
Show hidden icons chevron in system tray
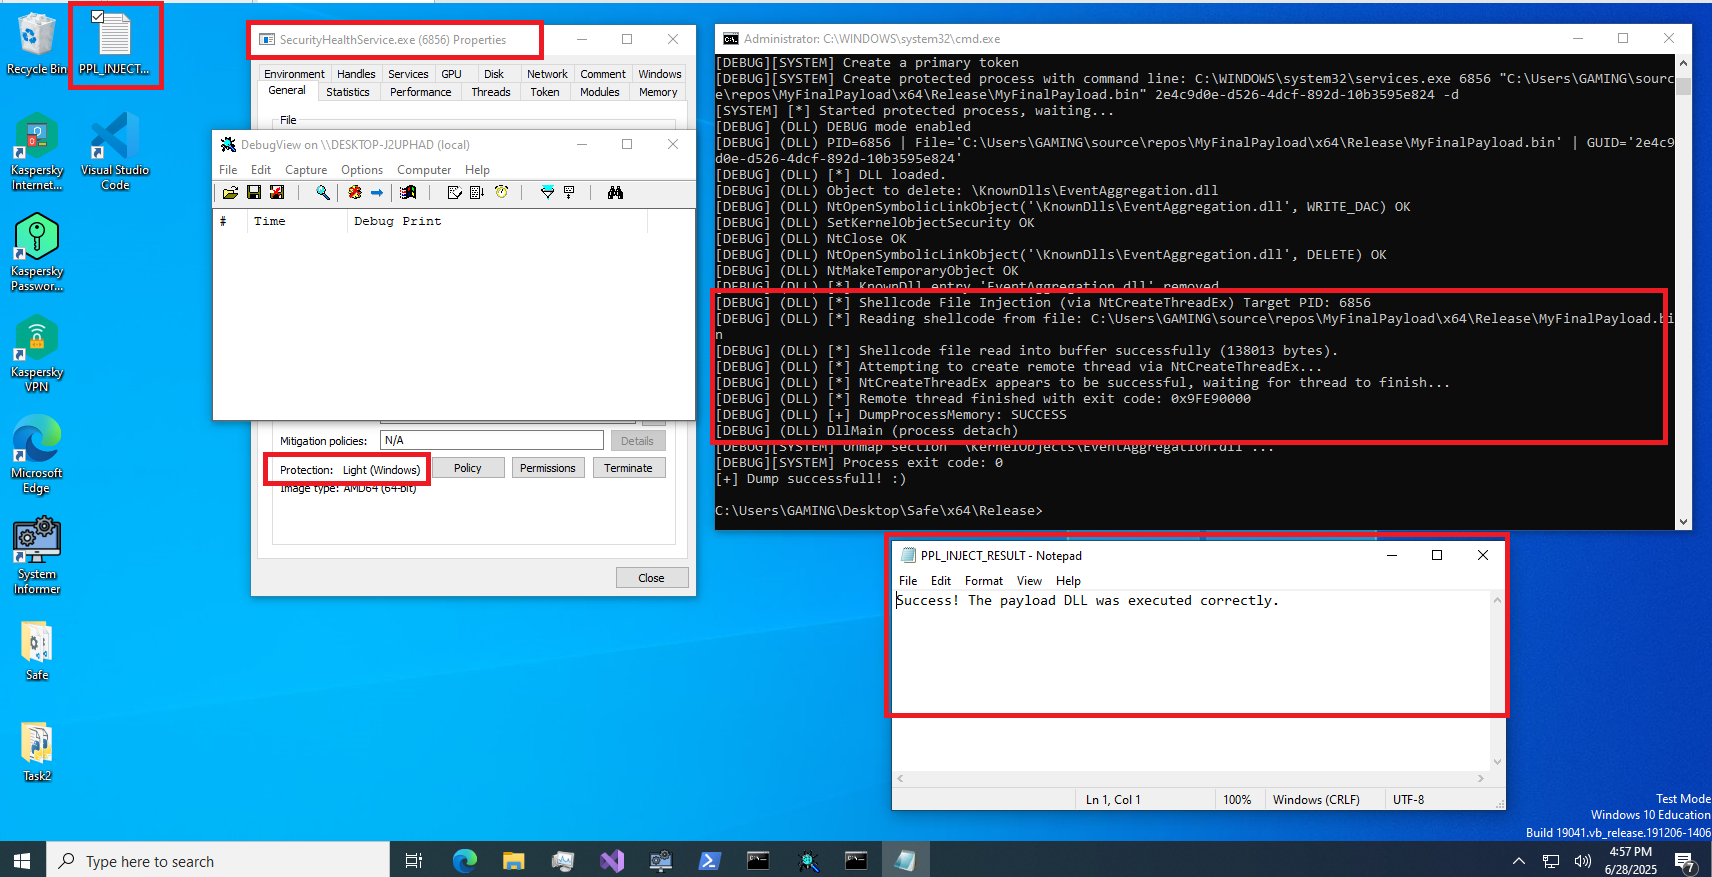click(1519, 860)
